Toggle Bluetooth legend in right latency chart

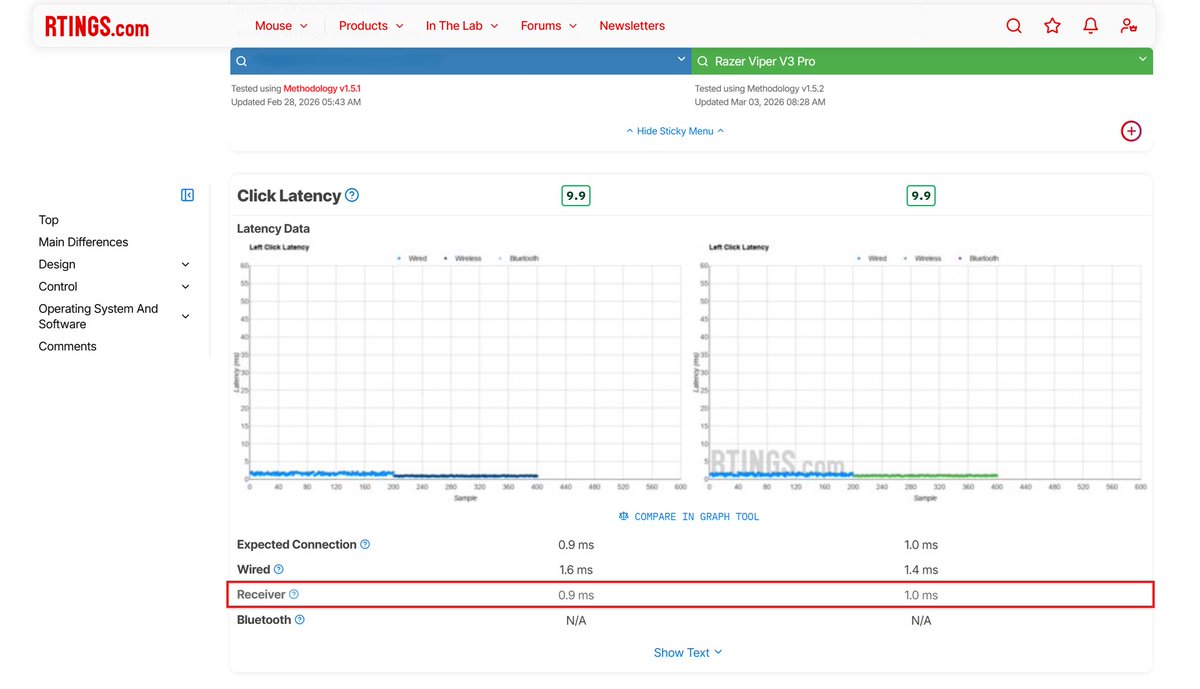click(x=978, y=258)
